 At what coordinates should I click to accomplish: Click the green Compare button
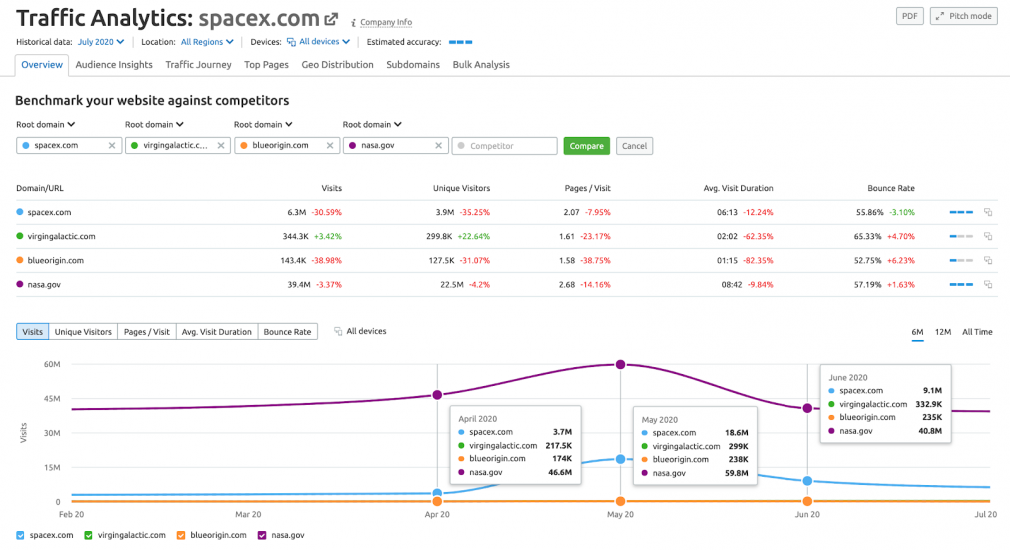click(586, 146)
